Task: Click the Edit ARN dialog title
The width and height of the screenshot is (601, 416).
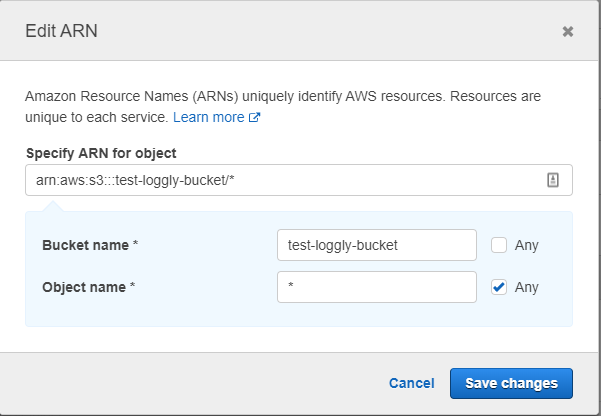Action: point(61,31)
